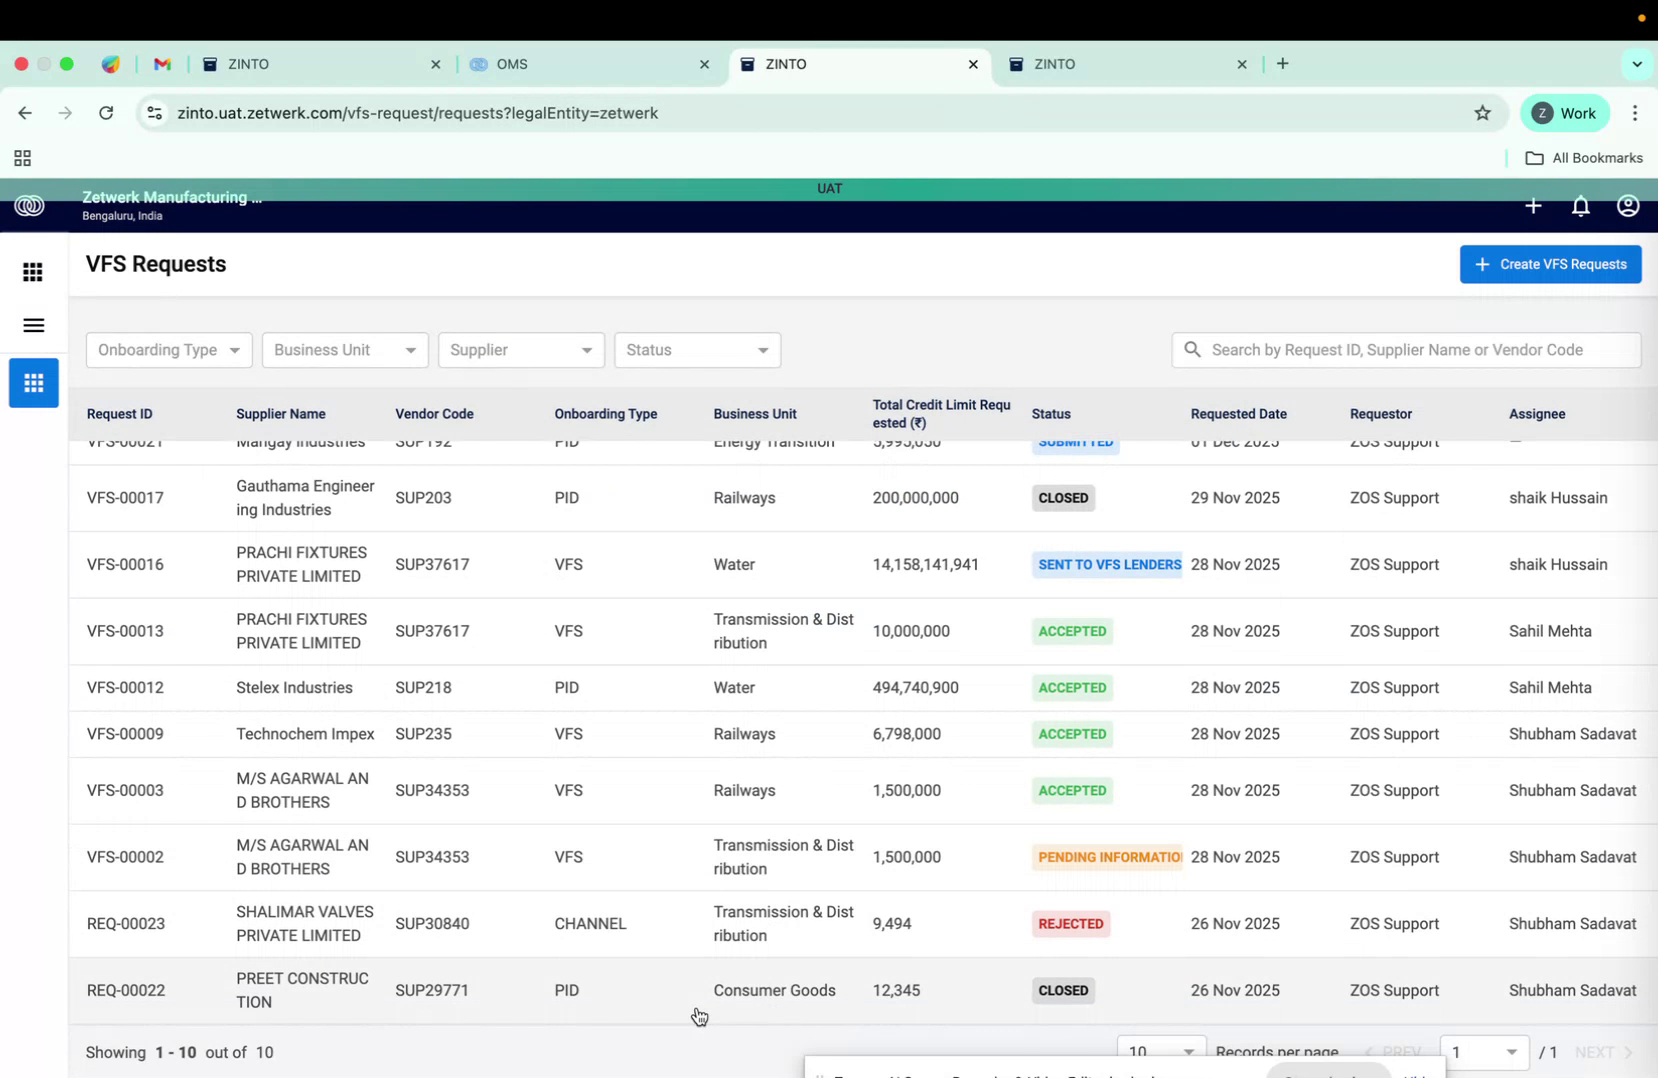
Task: Select the highlighted module icon in the sidebar
Action: pos(33,383)
